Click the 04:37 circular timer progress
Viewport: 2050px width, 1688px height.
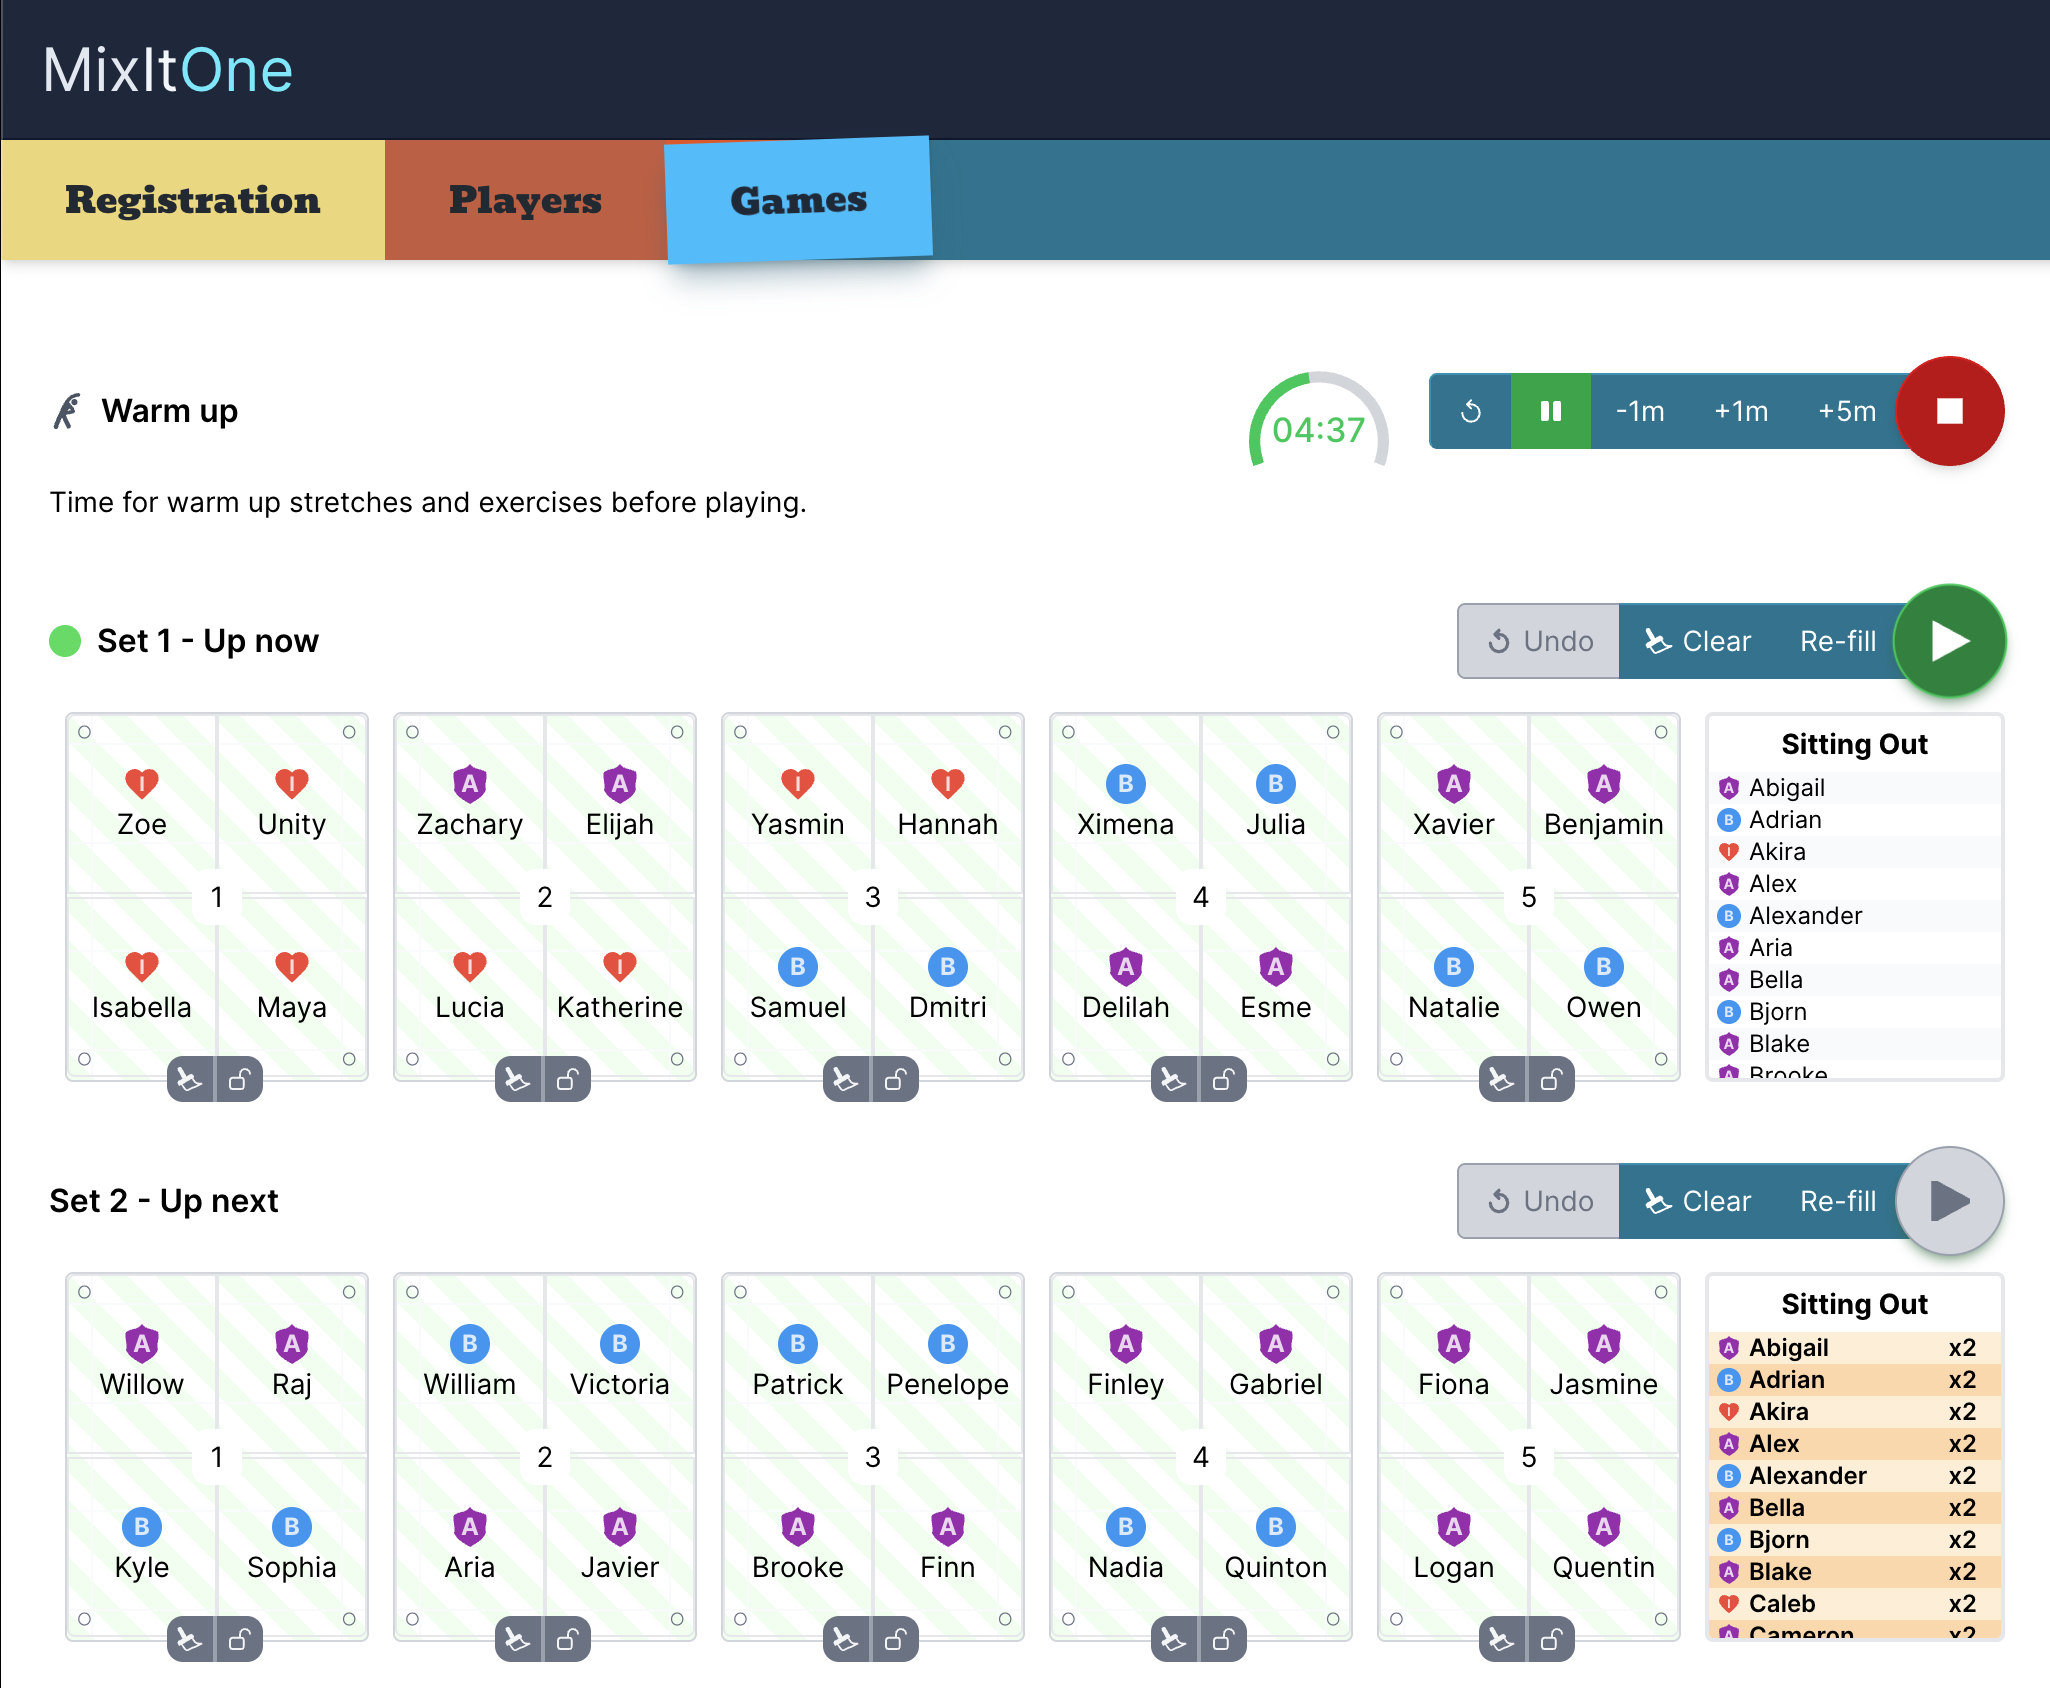(1318, 429)
